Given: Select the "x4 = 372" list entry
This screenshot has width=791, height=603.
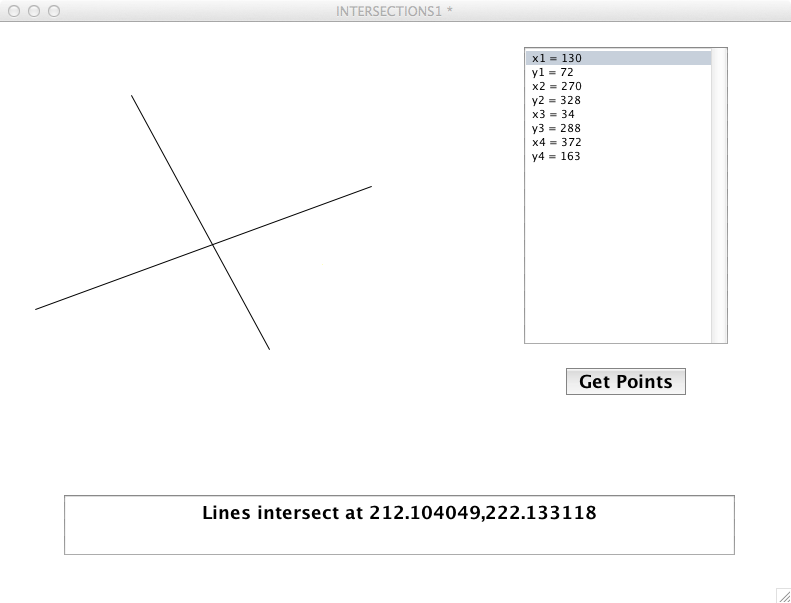Looking at the screenshot, I should 557,143.
